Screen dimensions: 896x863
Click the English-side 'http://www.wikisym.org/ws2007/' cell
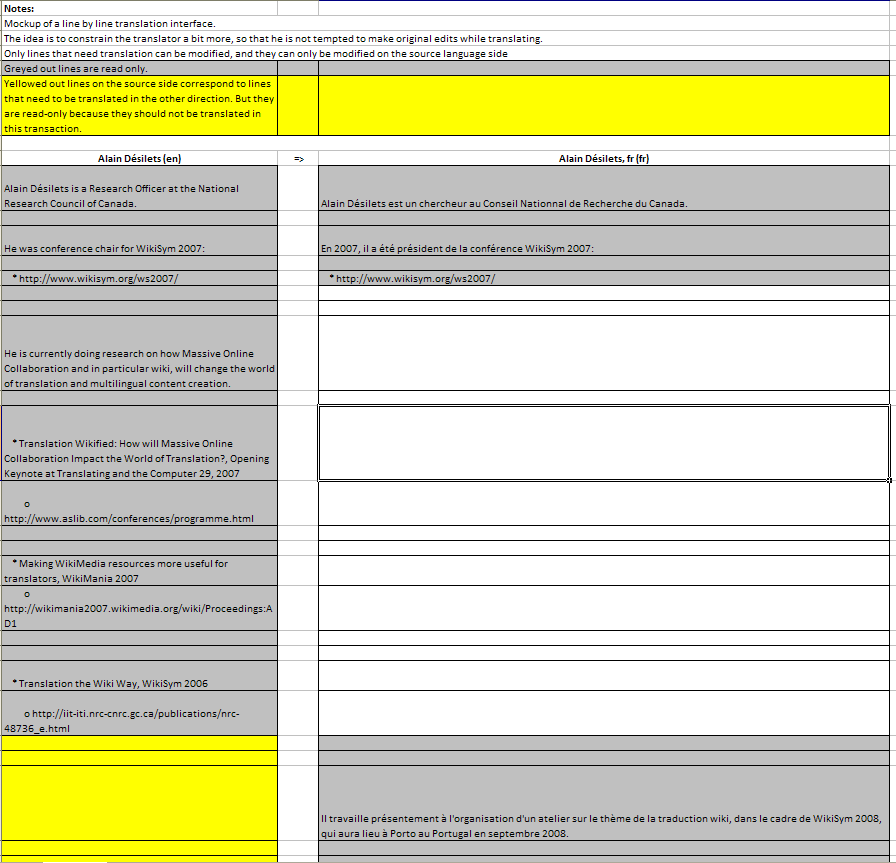(x=139, y=278)
